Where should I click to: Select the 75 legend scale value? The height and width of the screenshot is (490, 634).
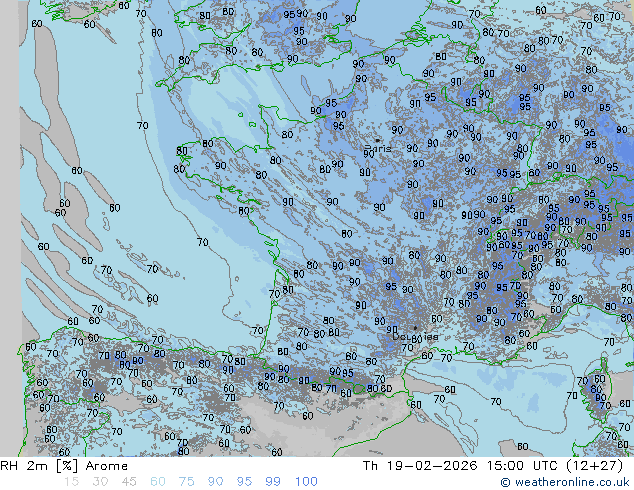[186, 482]
